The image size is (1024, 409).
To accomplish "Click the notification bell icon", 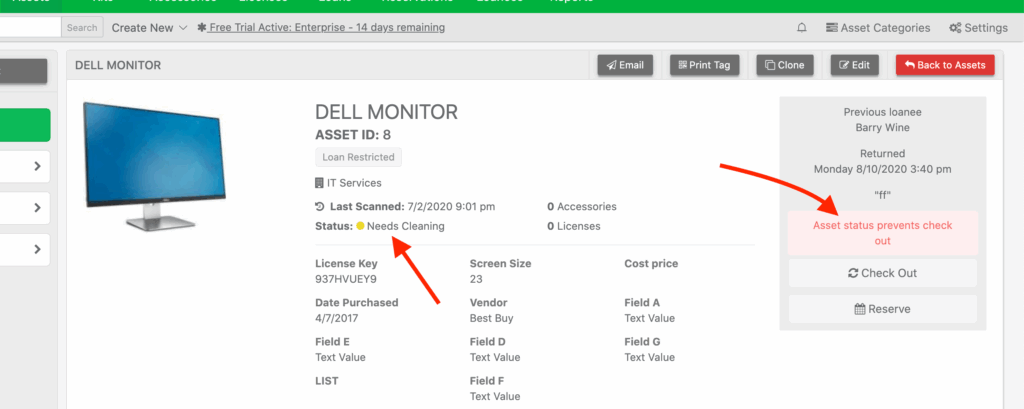I will (802, 28).
